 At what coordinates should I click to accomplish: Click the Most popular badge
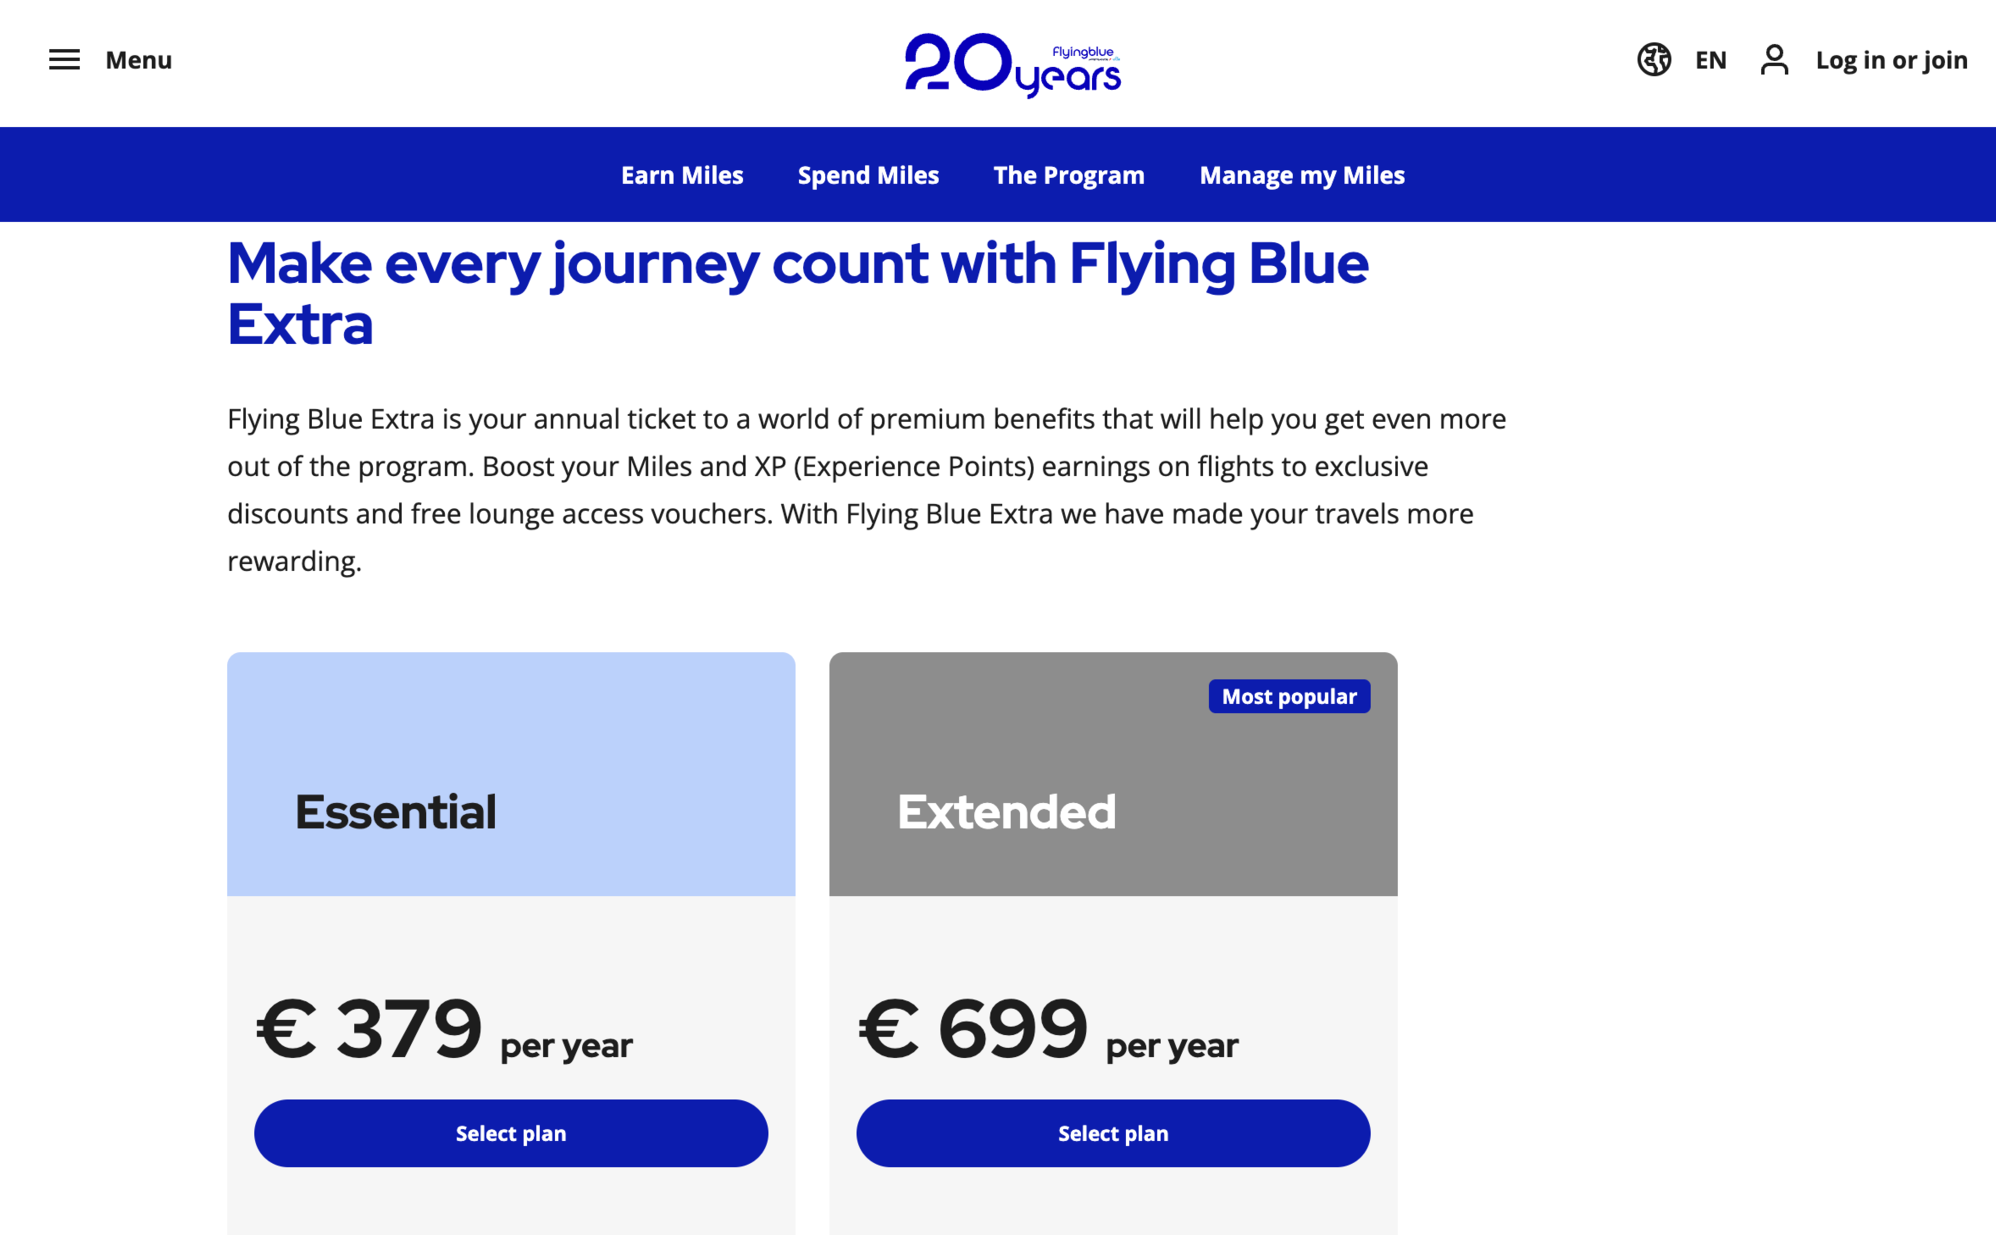tap(1289, 696)
